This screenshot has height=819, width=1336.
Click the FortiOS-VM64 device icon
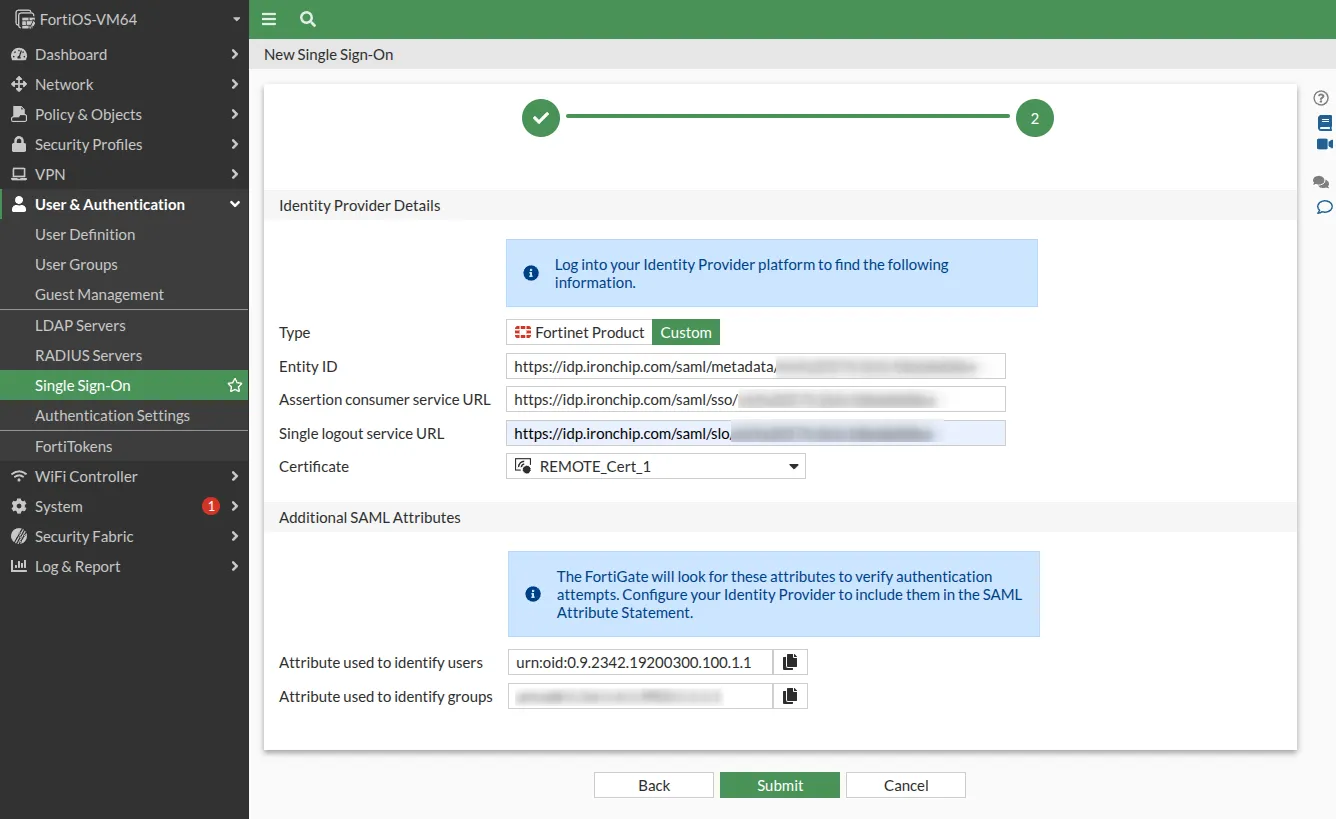click(x=24, y=19)
